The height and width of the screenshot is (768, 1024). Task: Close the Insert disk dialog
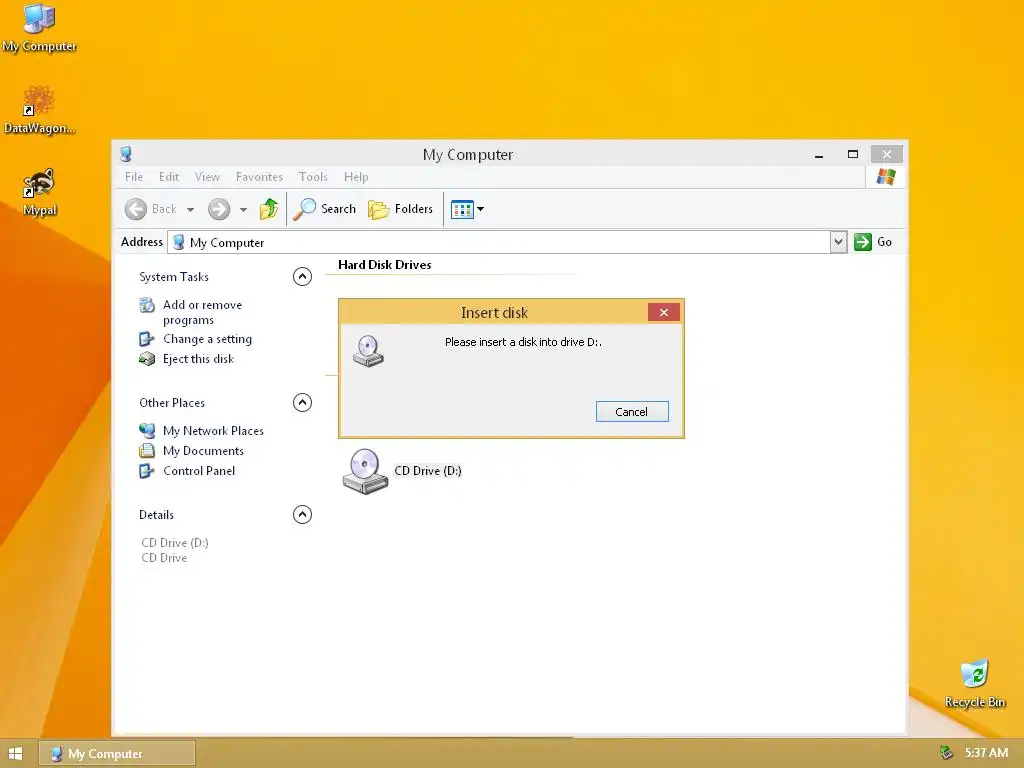click(x=664, y=312)
